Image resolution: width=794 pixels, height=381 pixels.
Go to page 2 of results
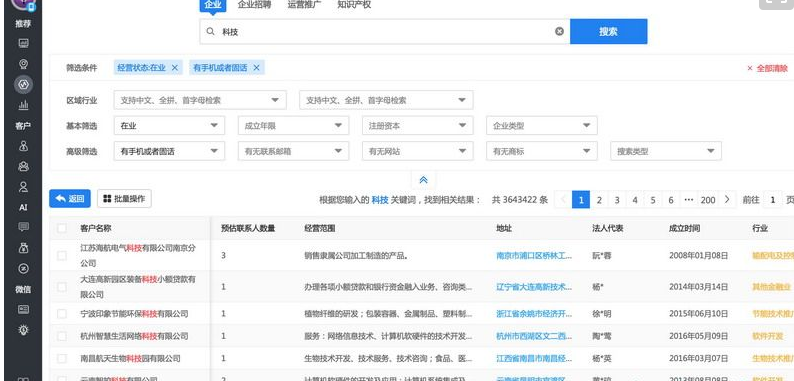599,200
